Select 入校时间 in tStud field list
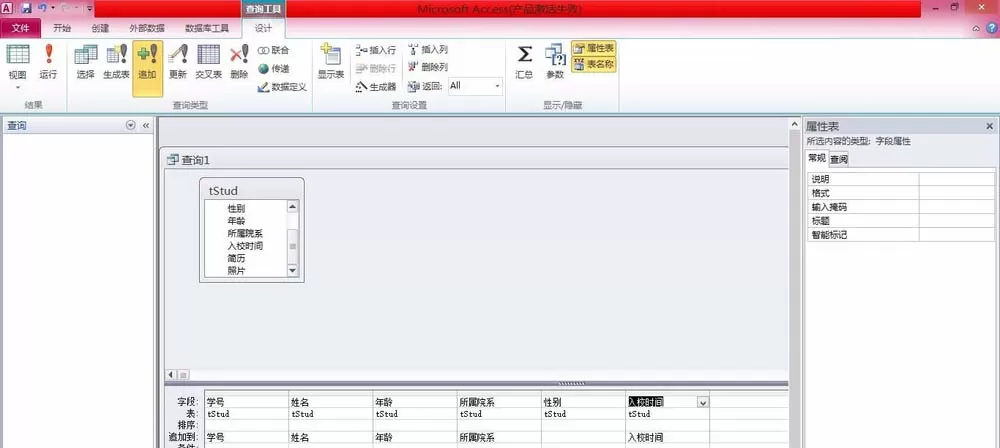Screen dimensions: 1000x448 click(x=246, y=246)
